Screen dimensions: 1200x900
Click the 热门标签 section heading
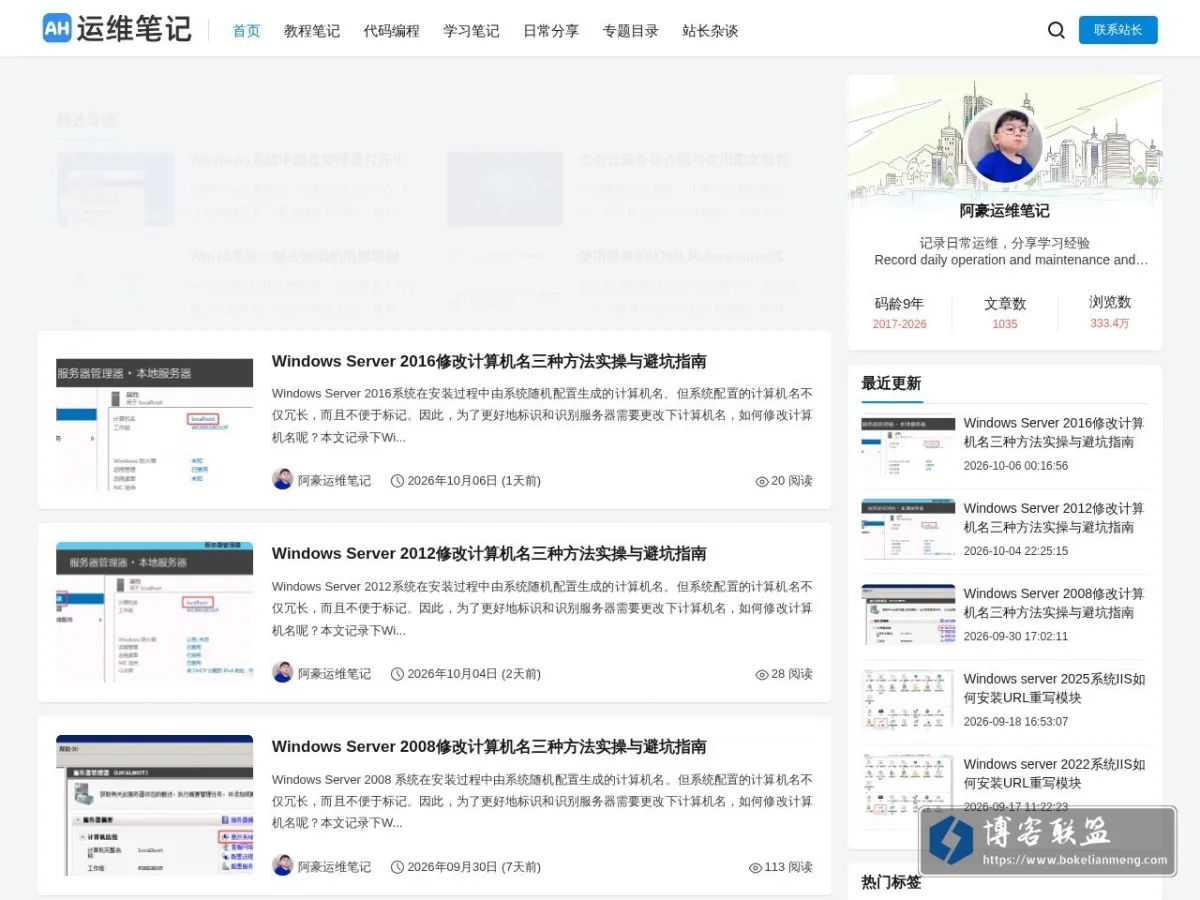coord(891,882)
